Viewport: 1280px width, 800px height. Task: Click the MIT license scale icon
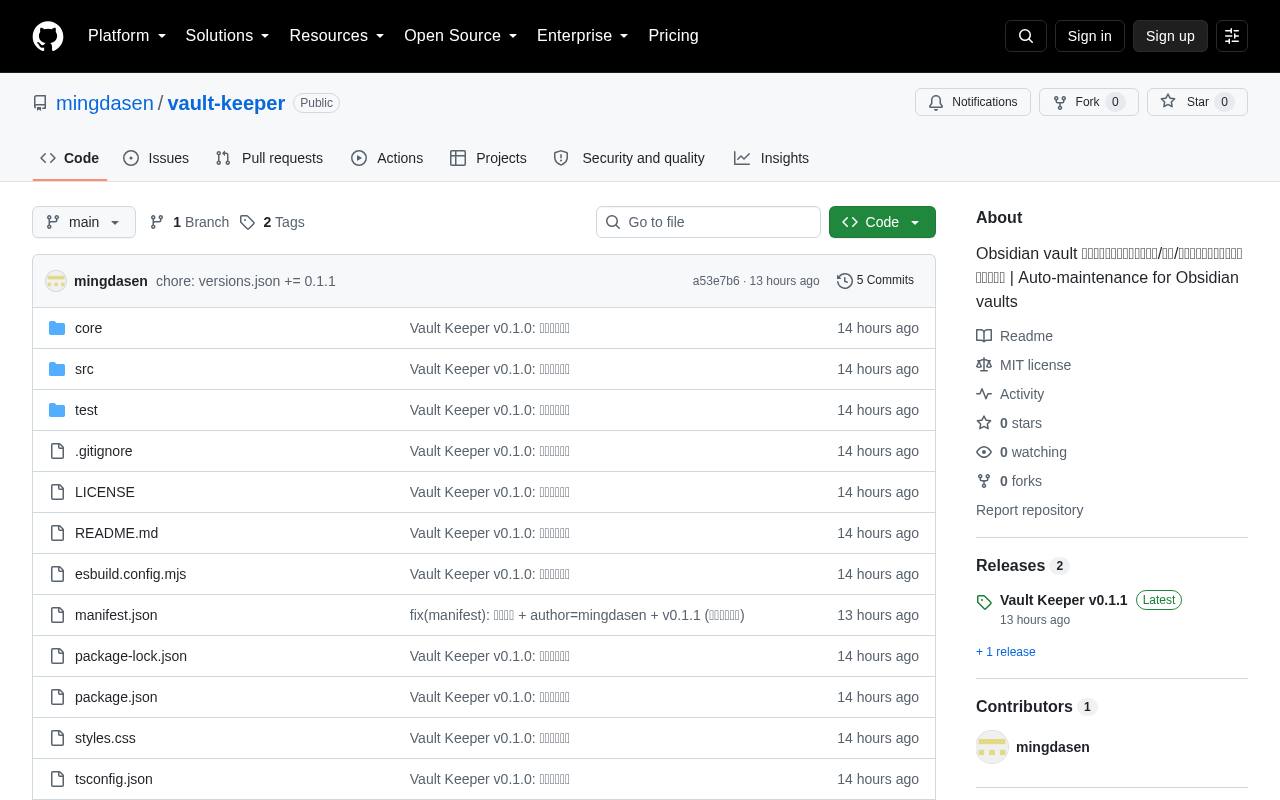984,365
